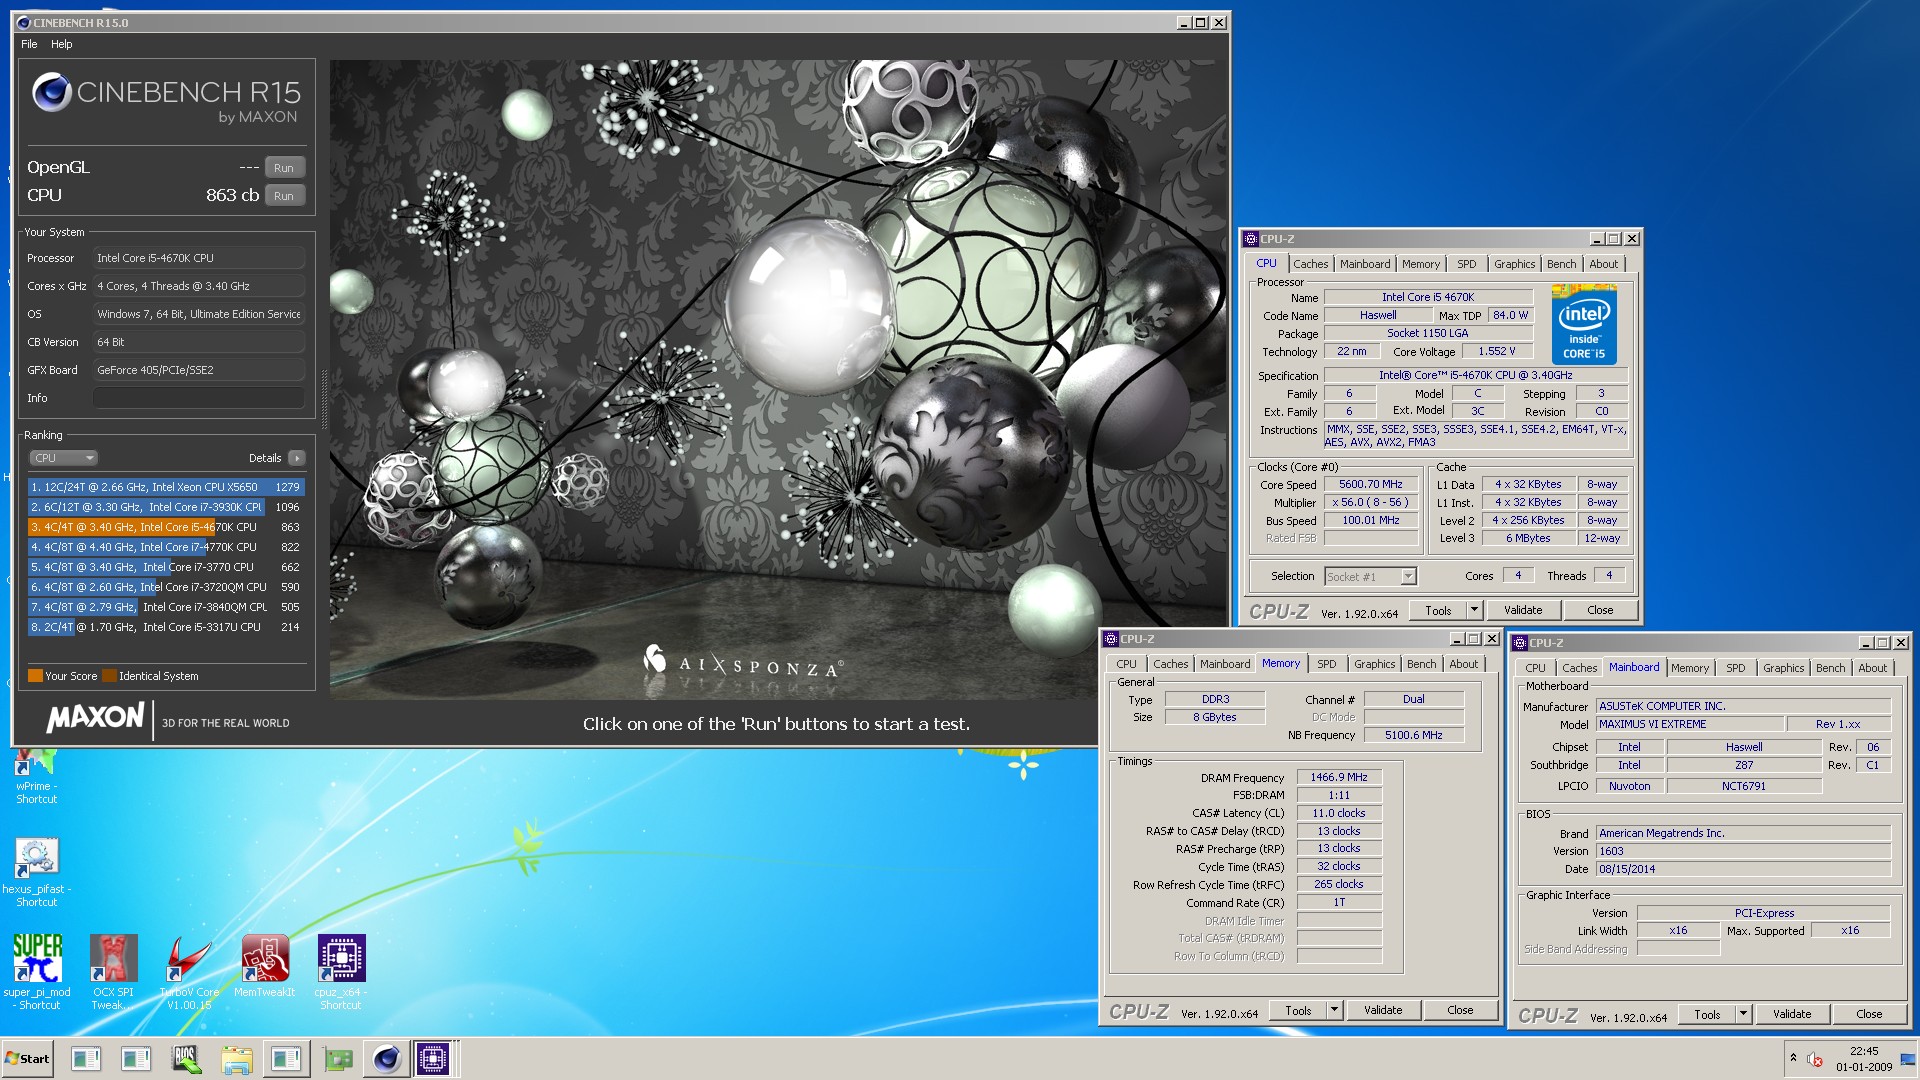Run the CPU benchmark

point(284,196)
